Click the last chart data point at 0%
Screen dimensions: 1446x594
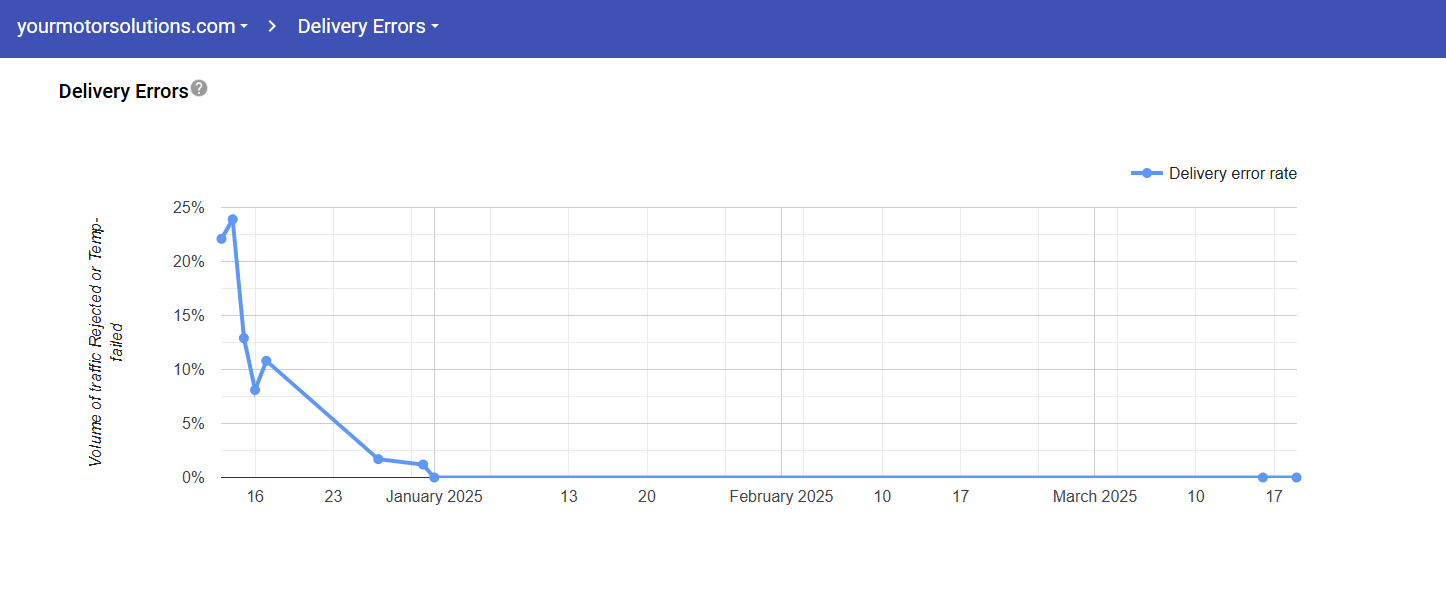pos(1296,477)
